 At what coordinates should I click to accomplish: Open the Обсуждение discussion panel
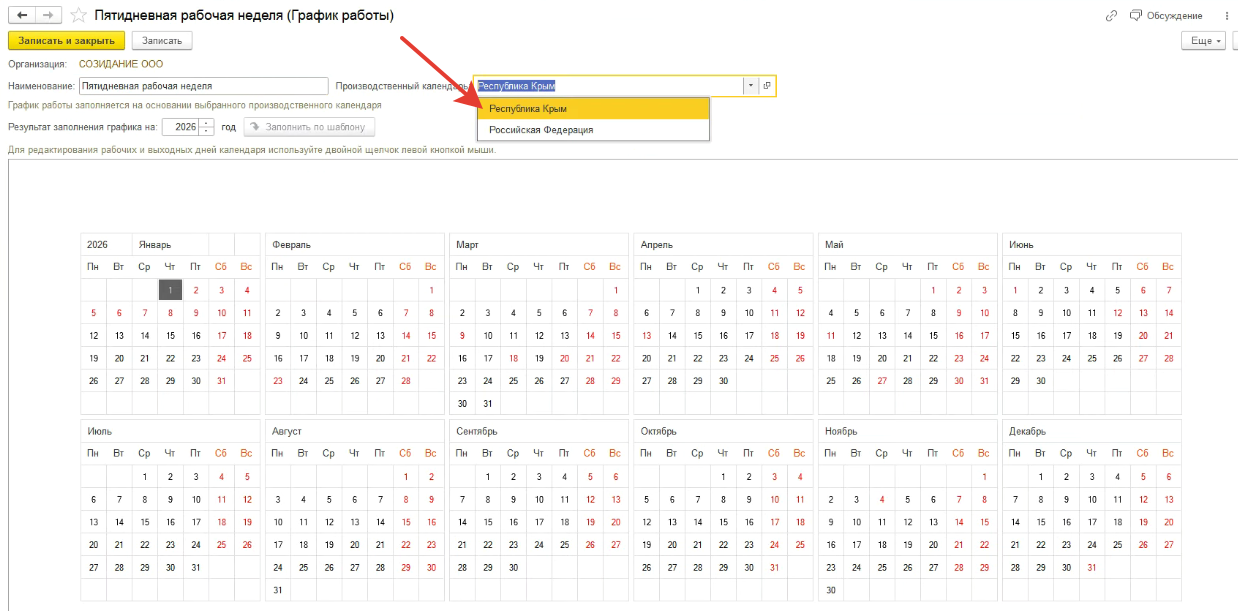coord(1166,15)
